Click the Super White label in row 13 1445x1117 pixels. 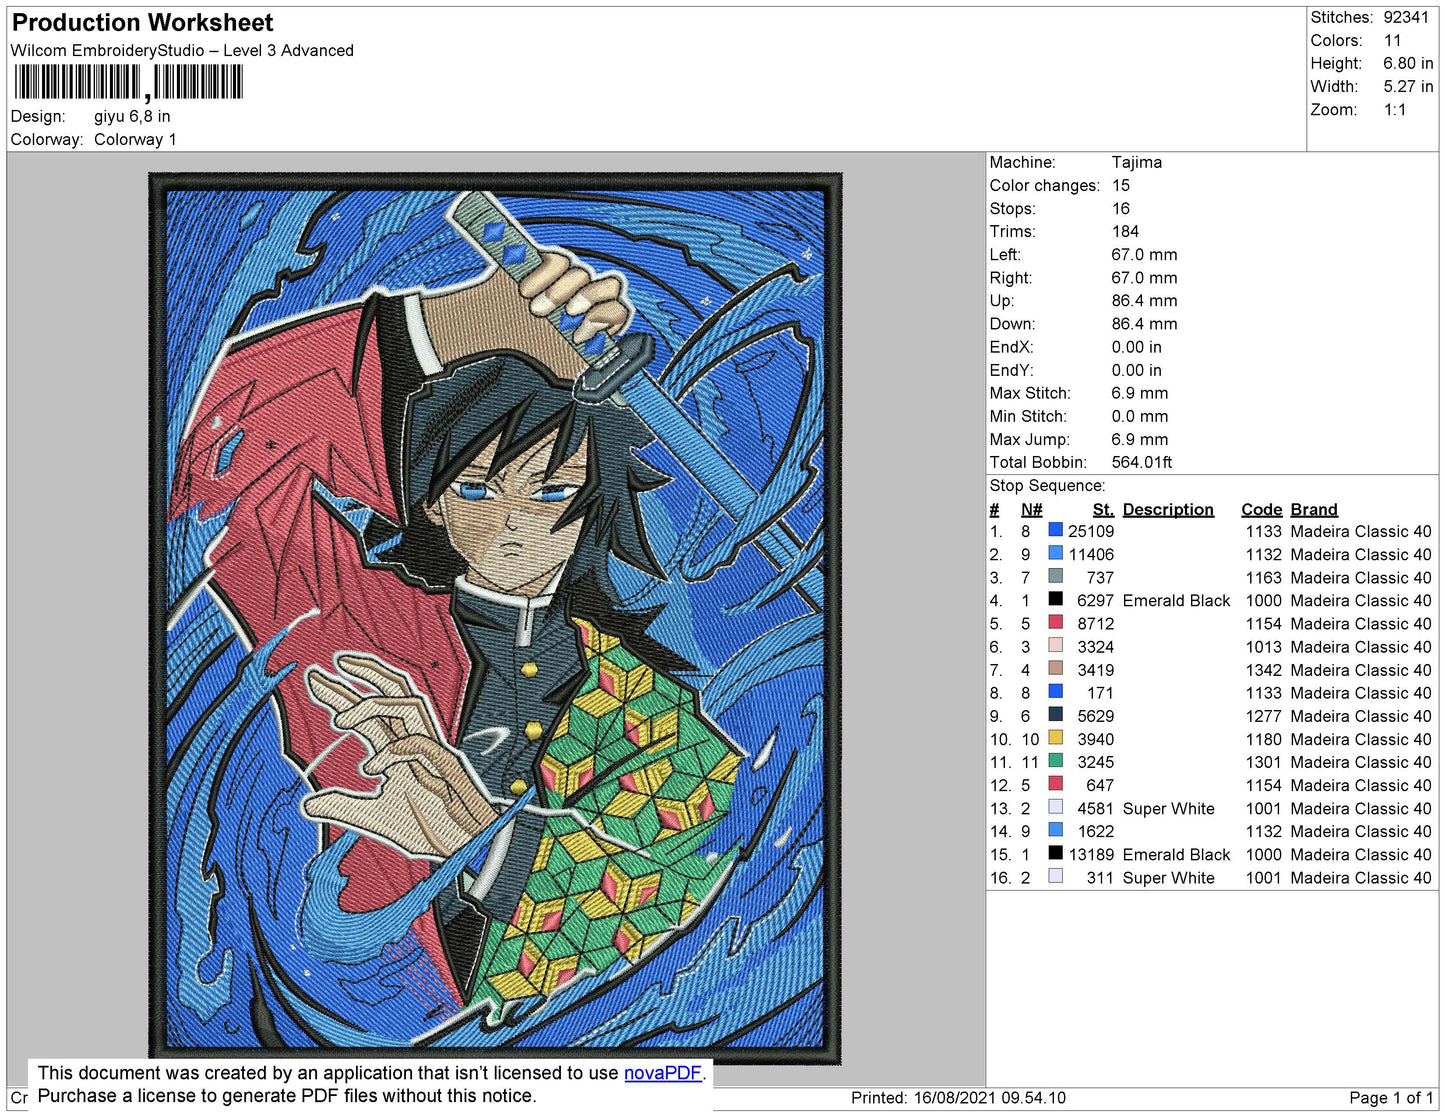(1168, 808)
